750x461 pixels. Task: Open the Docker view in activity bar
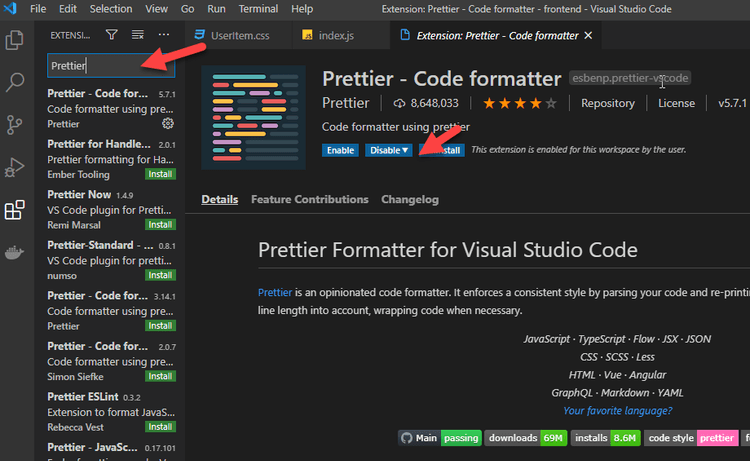(14, 252)
